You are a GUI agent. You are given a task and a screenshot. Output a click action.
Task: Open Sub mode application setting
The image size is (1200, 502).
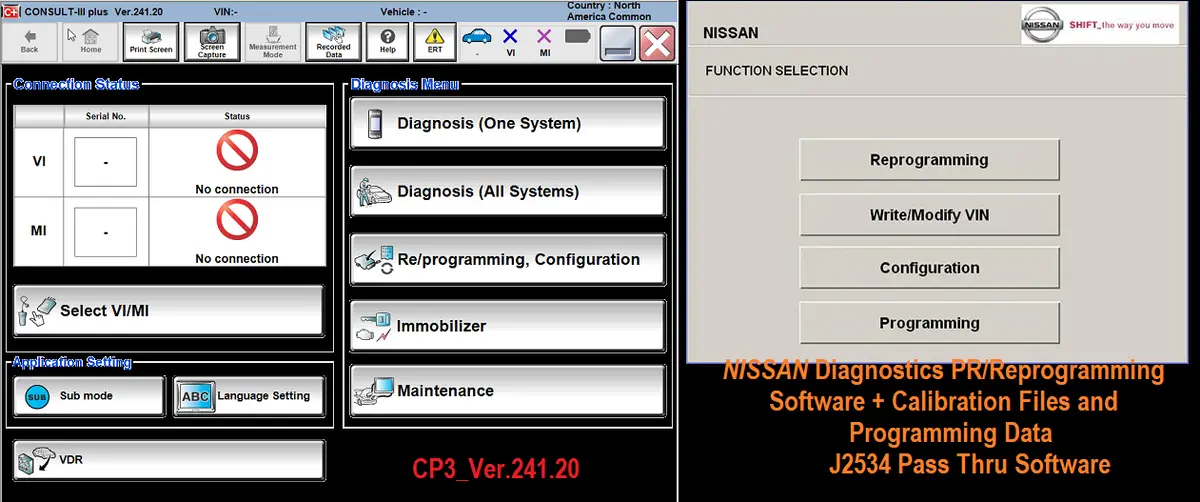[89, 396]
